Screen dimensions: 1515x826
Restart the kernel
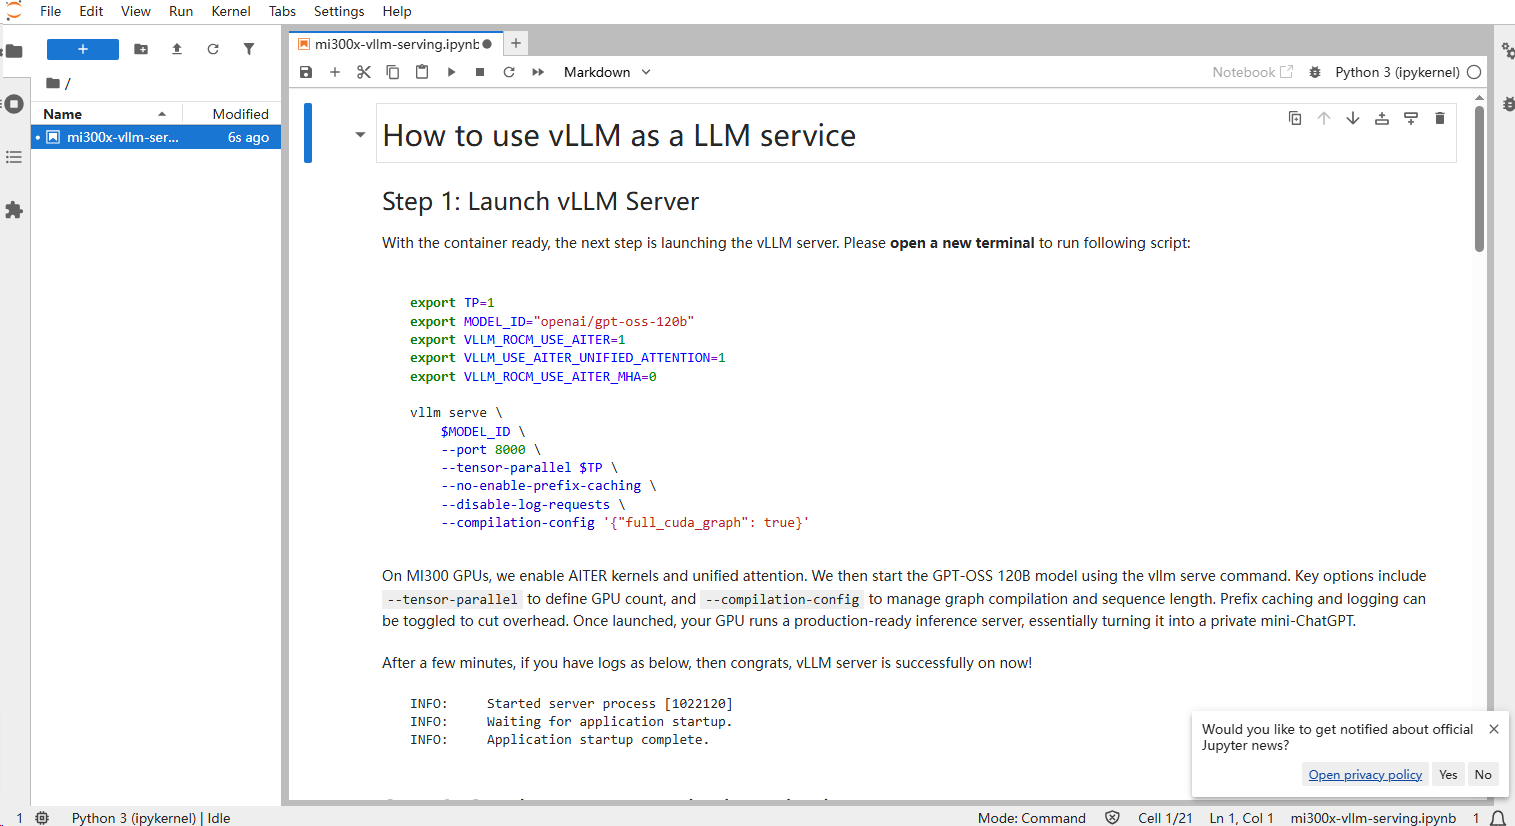tap(509, 72)
